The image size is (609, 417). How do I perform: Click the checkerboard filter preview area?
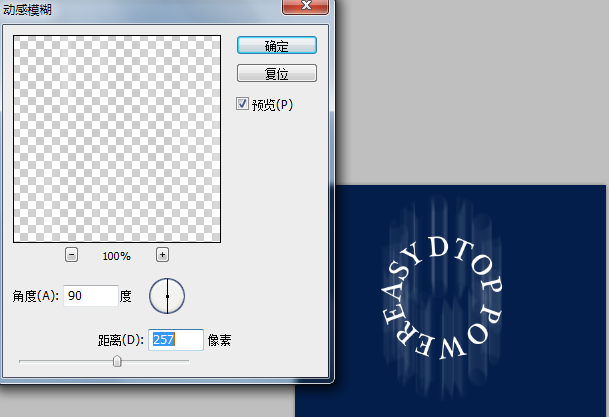click(x=116, y=137)
